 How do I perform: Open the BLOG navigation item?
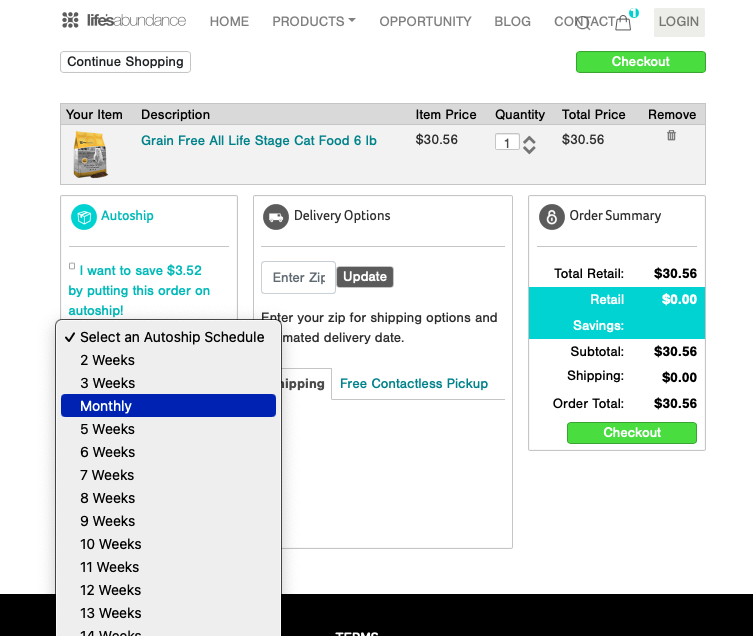(512, 21)
